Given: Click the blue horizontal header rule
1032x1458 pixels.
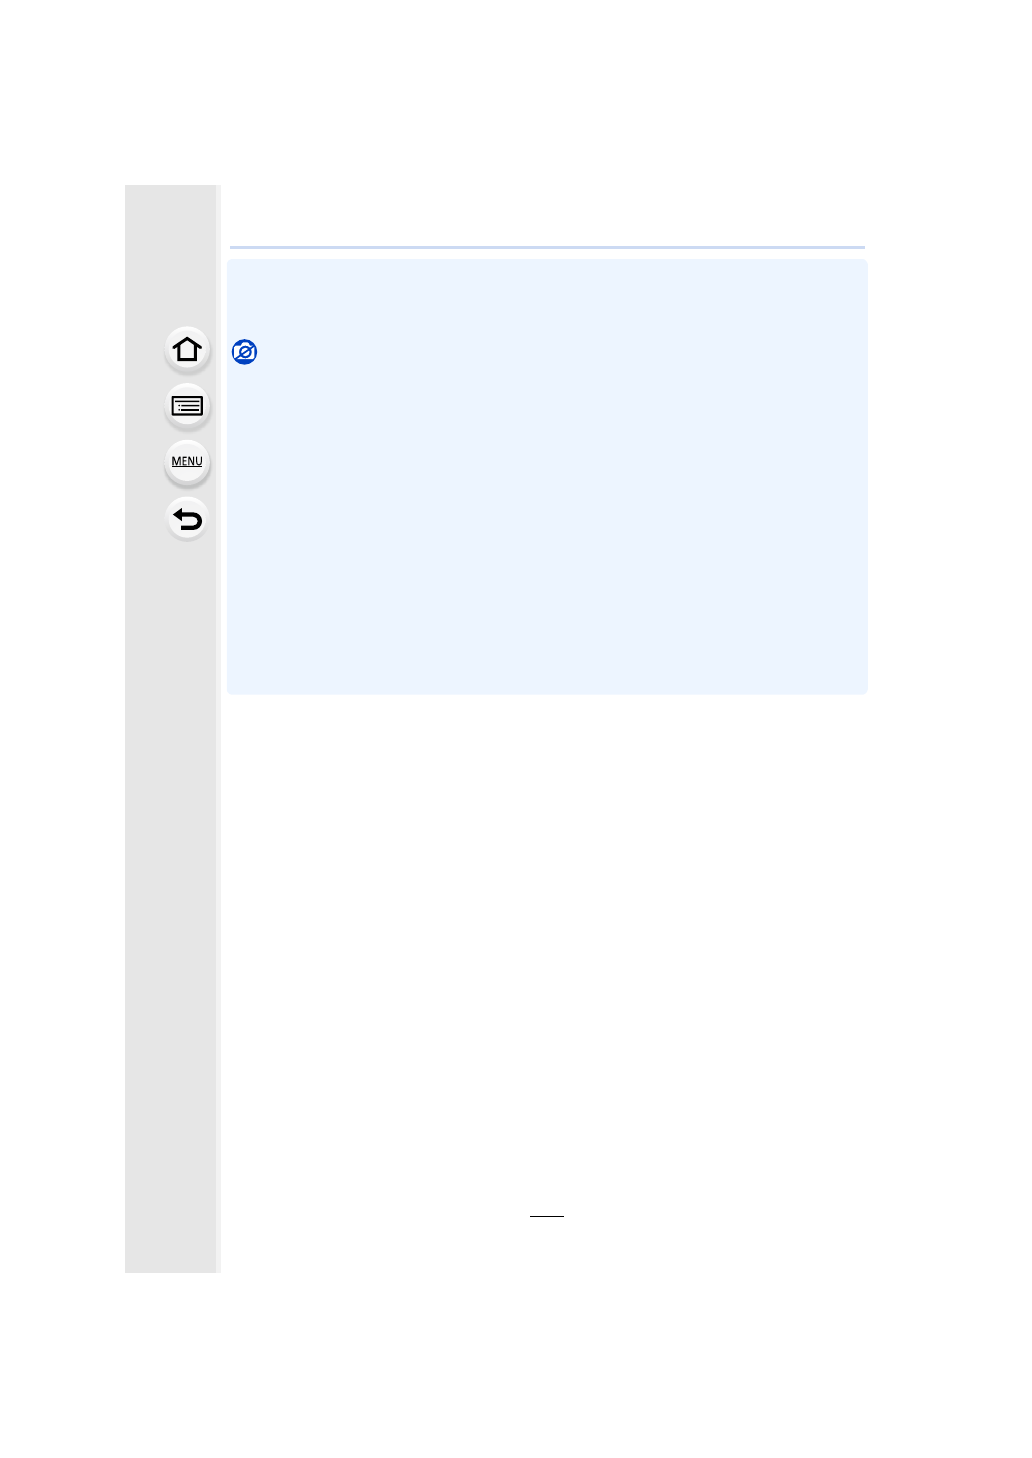Looking at the screenshot, I should [547, 247].
